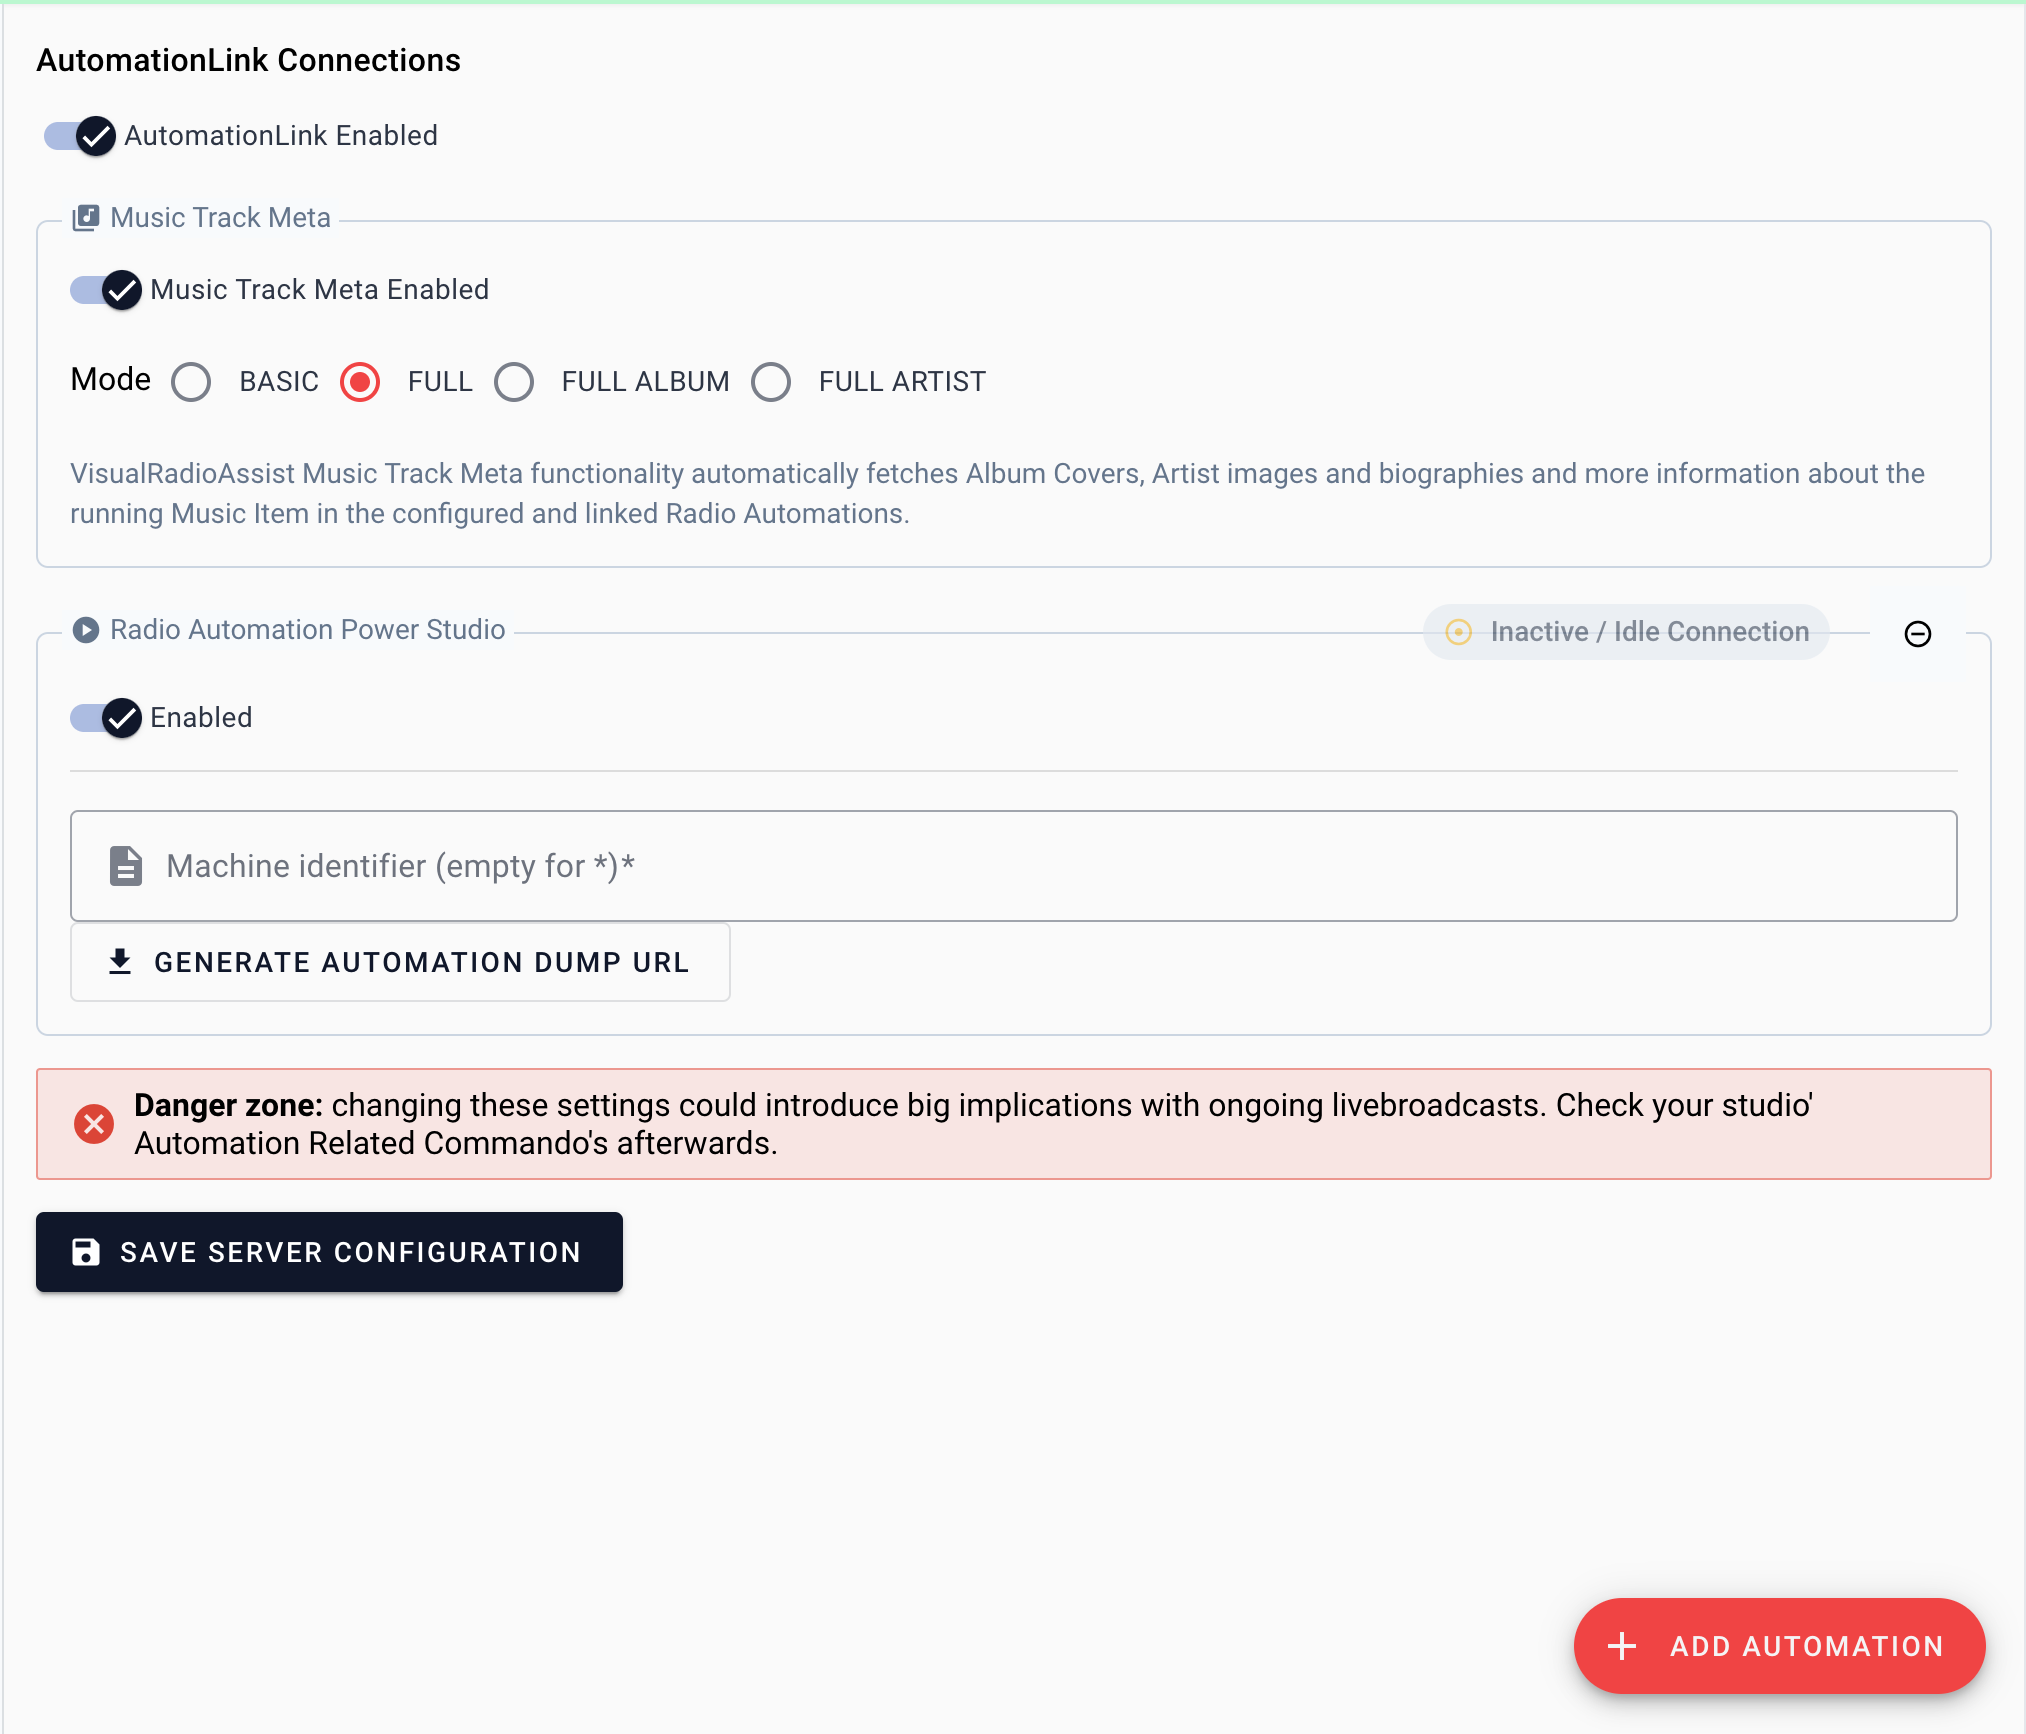Select the BASIC mode radio button
Image resolution: width=2026 pixels, height=1734 pixels.
(191, 382)
